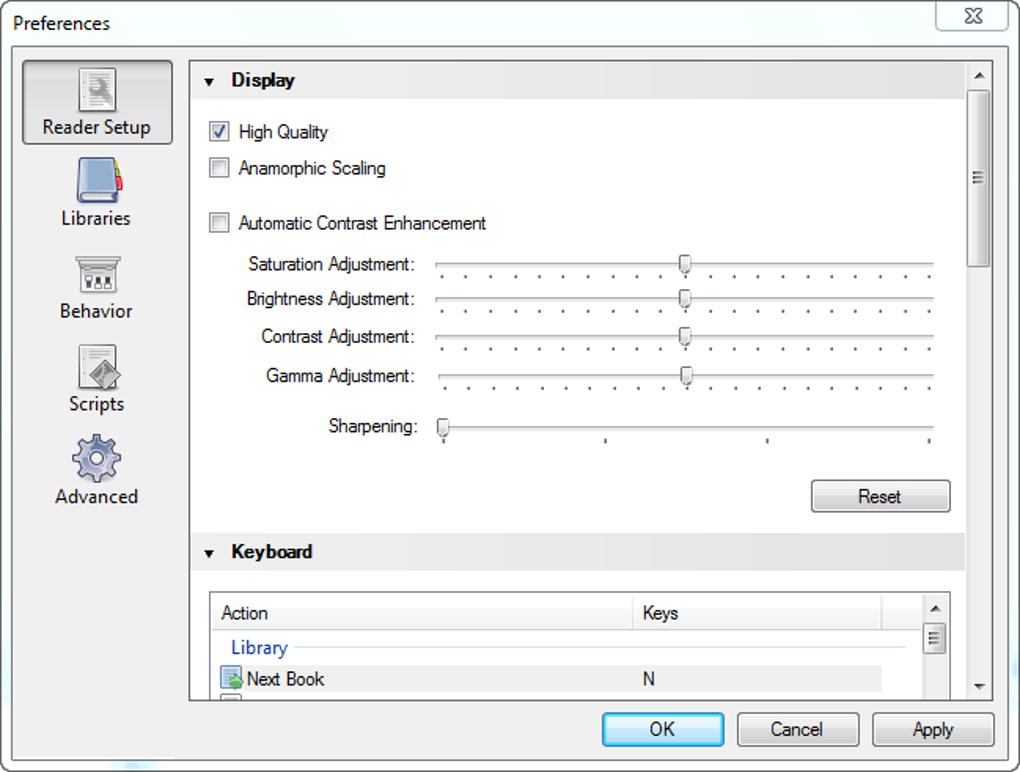Click the main panel scroll-up arrow
The width and height of the screenshot is (1020, 772).
click(979, 76)
